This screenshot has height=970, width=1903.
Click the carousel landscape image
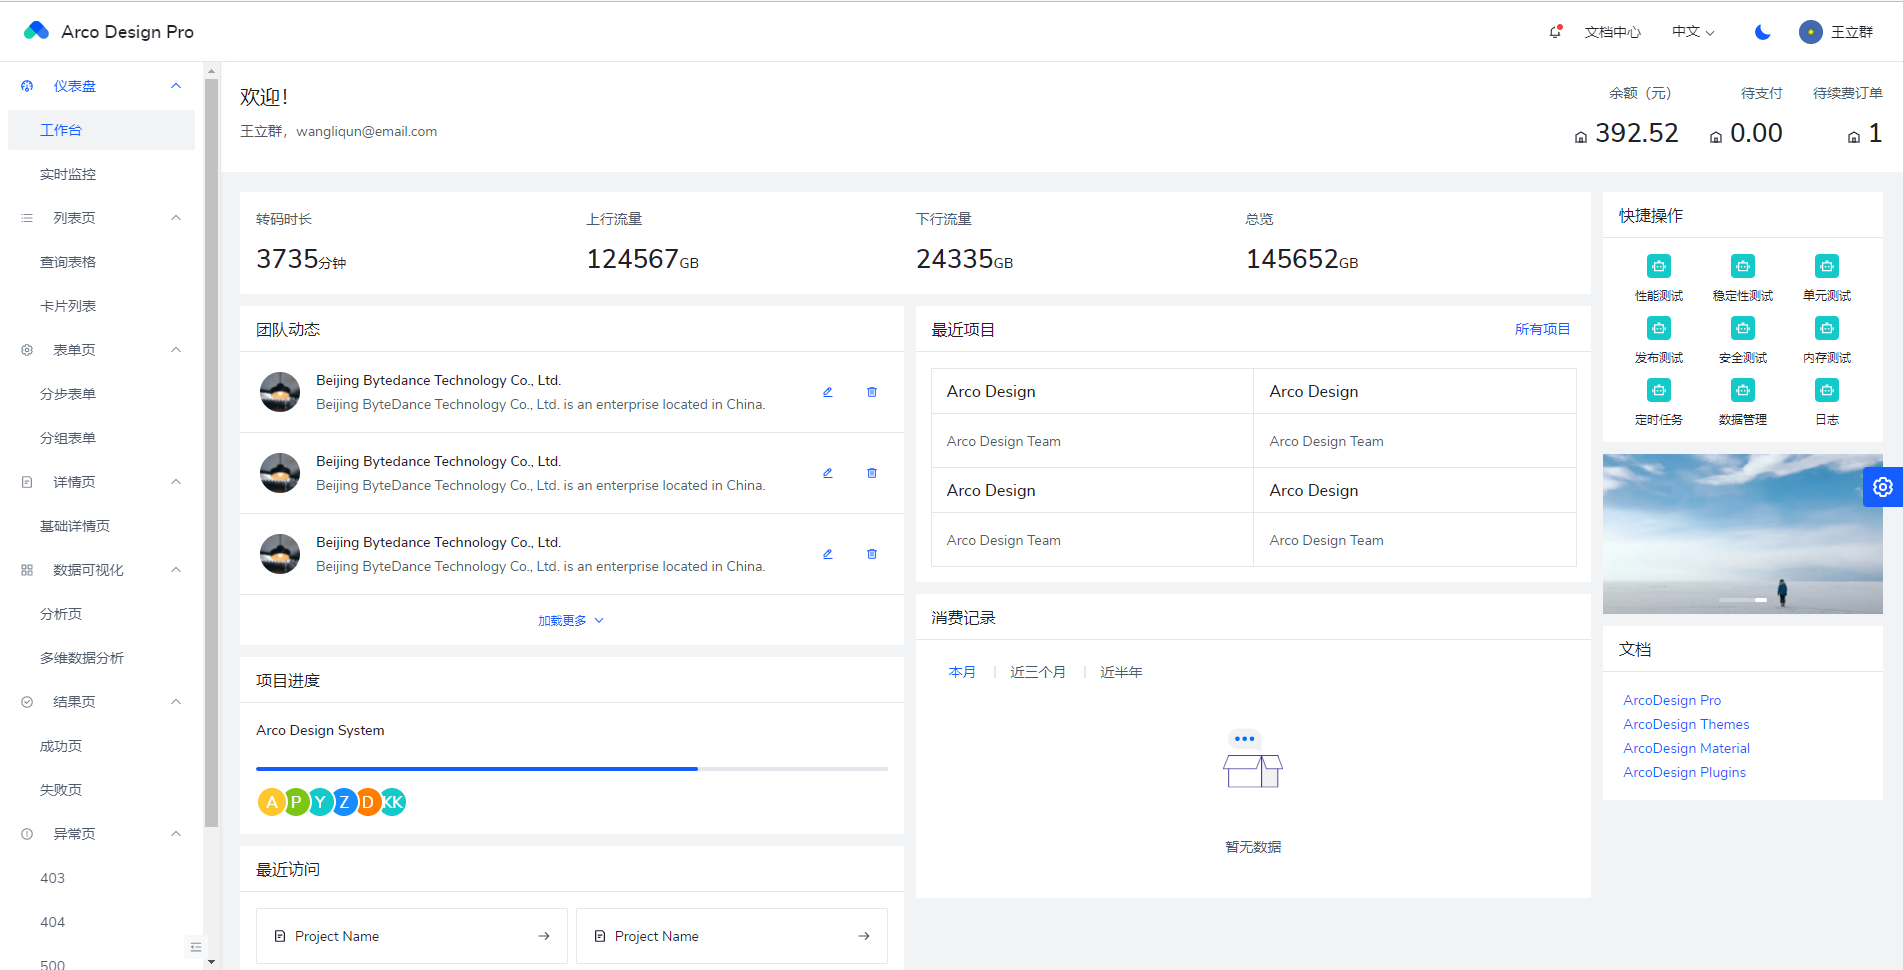click(1742, 534)
